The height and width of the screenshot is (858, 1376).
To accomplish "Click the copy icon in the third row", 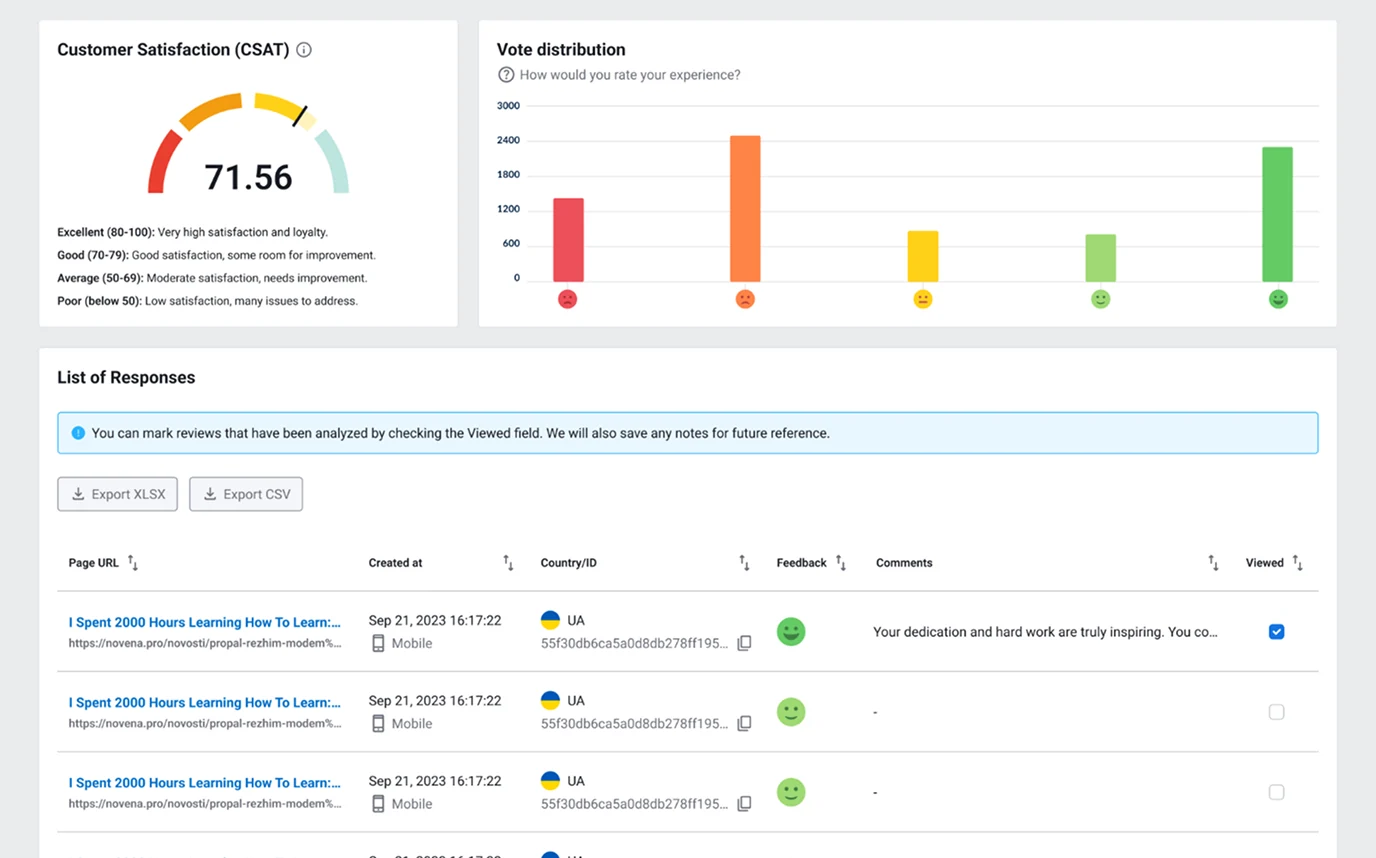I will click(x=744, y=803).
